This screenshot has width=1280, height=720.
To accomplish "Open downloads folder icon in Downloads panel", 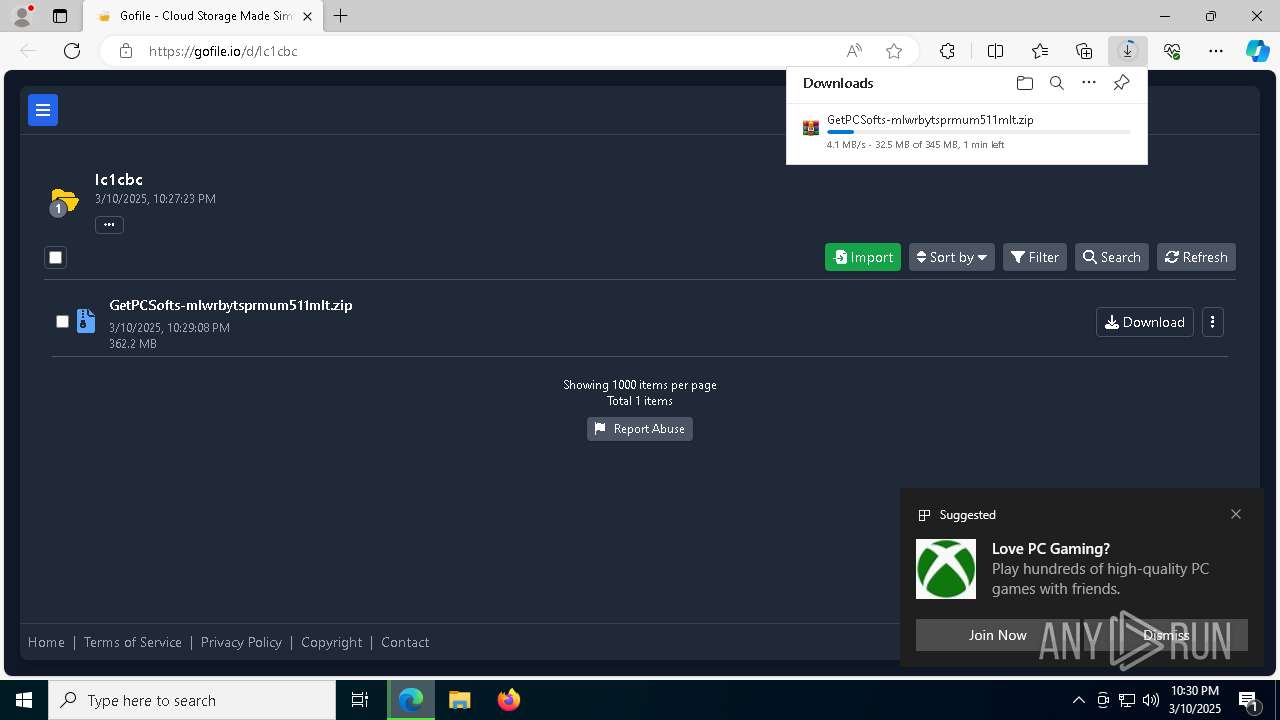I will 1024,83.
